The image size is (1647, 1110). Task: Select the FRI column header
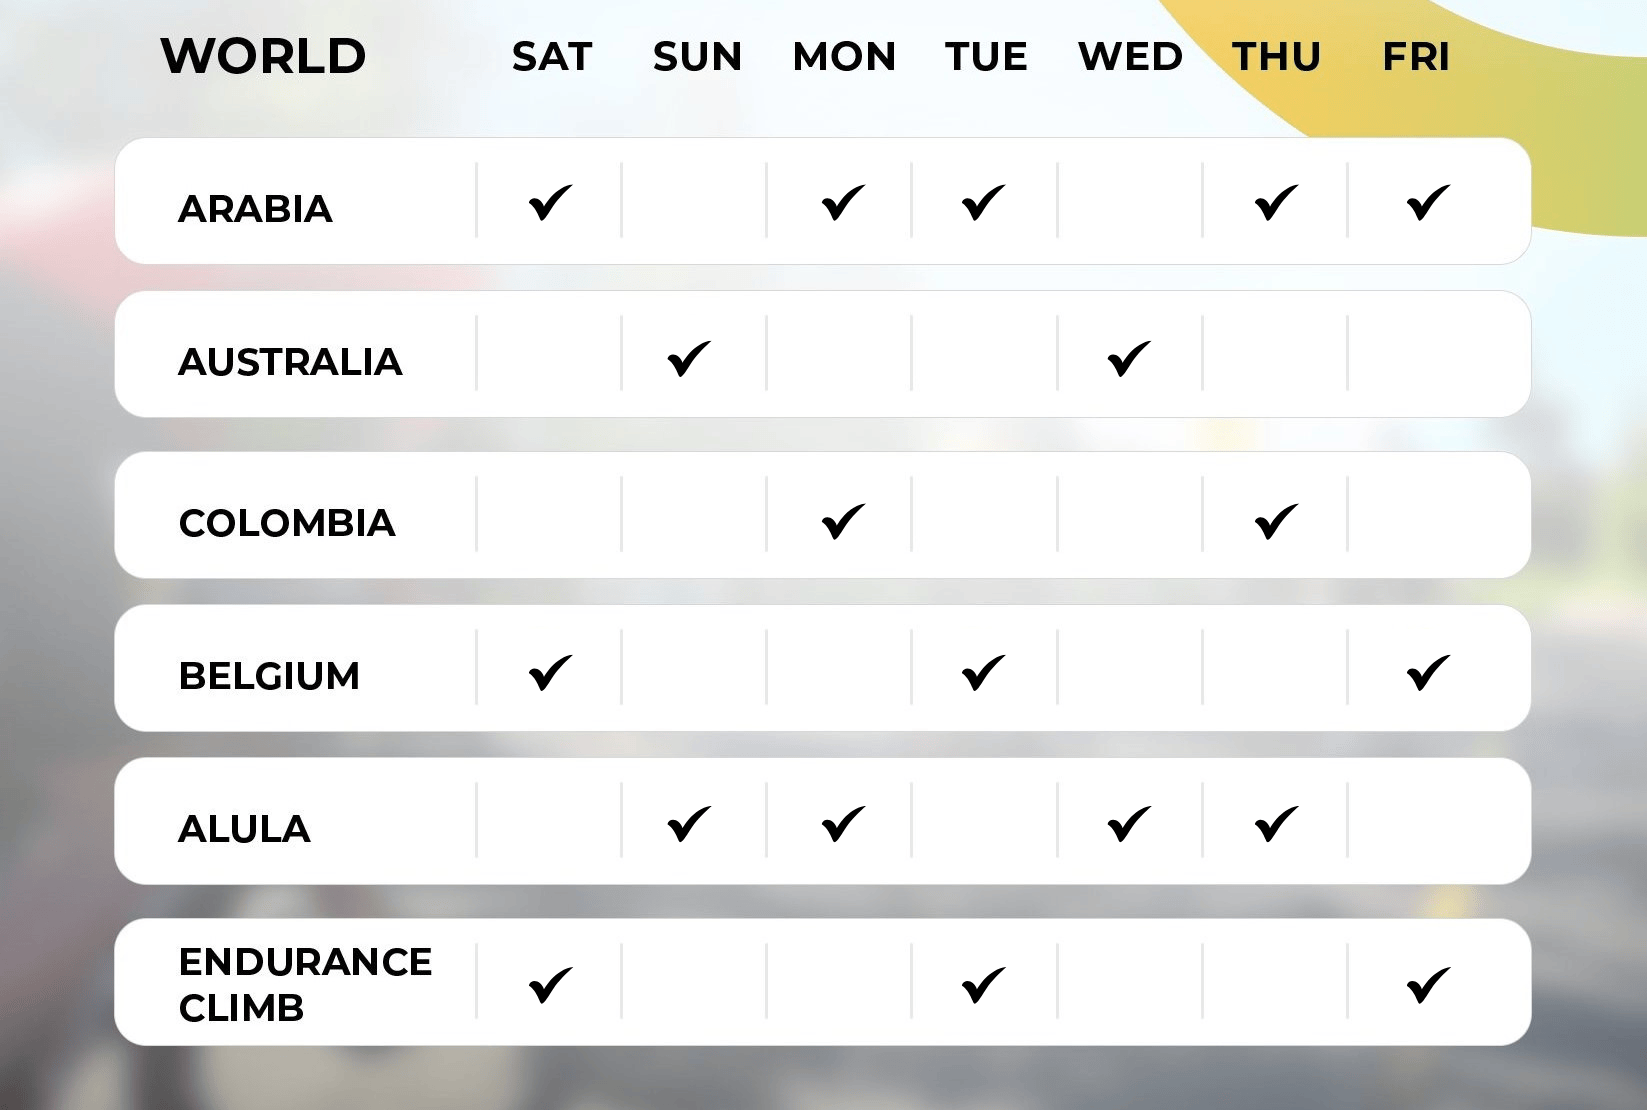pyautogui.click(x=1416, y=57)
